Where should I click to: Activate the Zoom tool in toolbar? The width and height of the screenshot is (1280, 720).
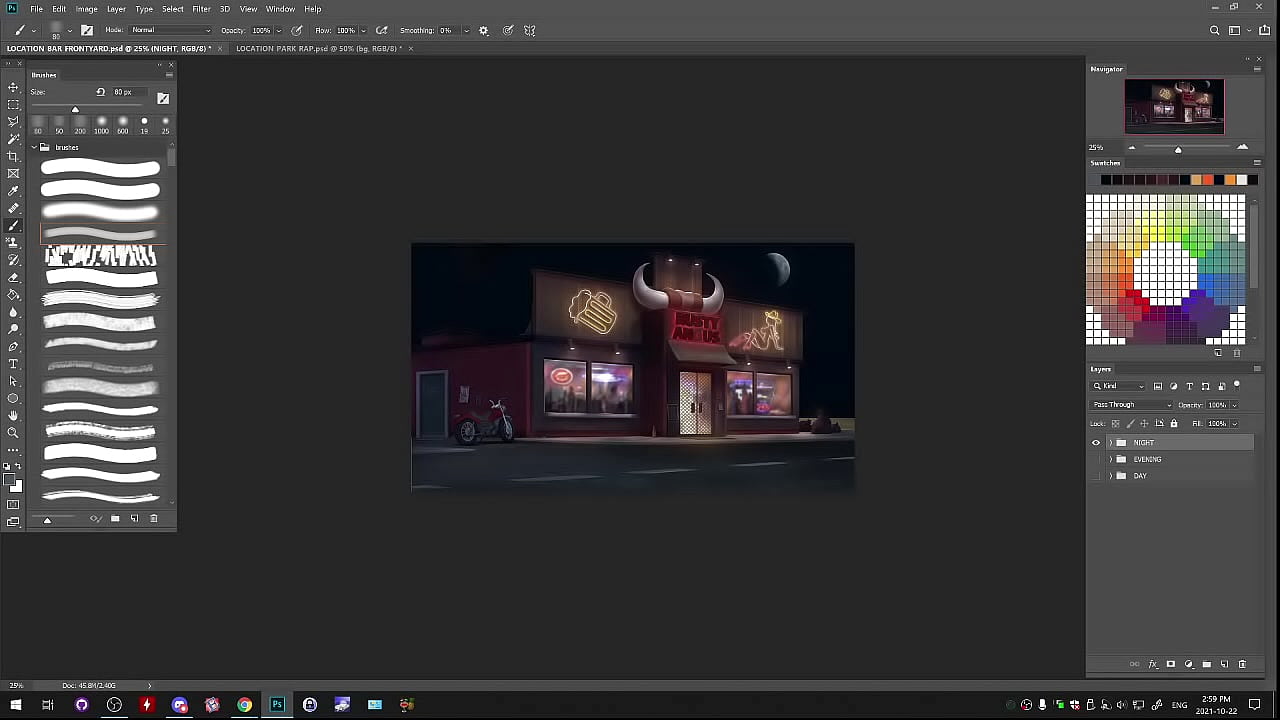[13, 433]
